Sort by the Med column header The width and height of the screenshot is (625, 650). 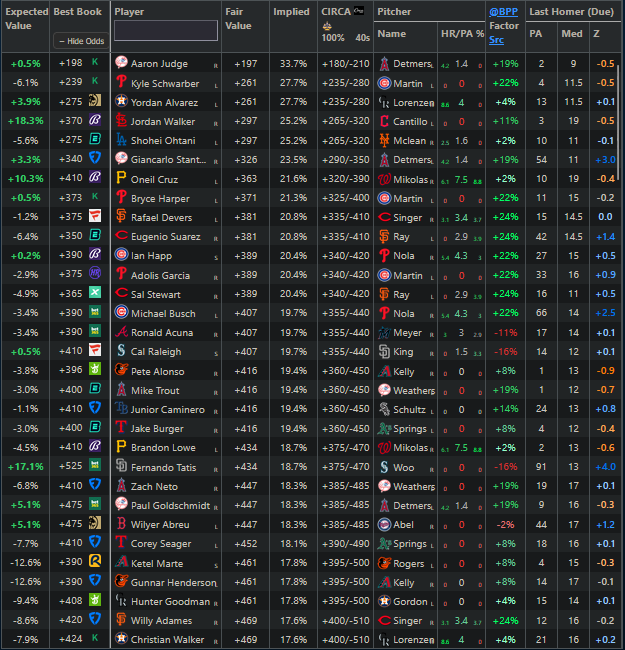pyautogui.click(x=572, y=34)
